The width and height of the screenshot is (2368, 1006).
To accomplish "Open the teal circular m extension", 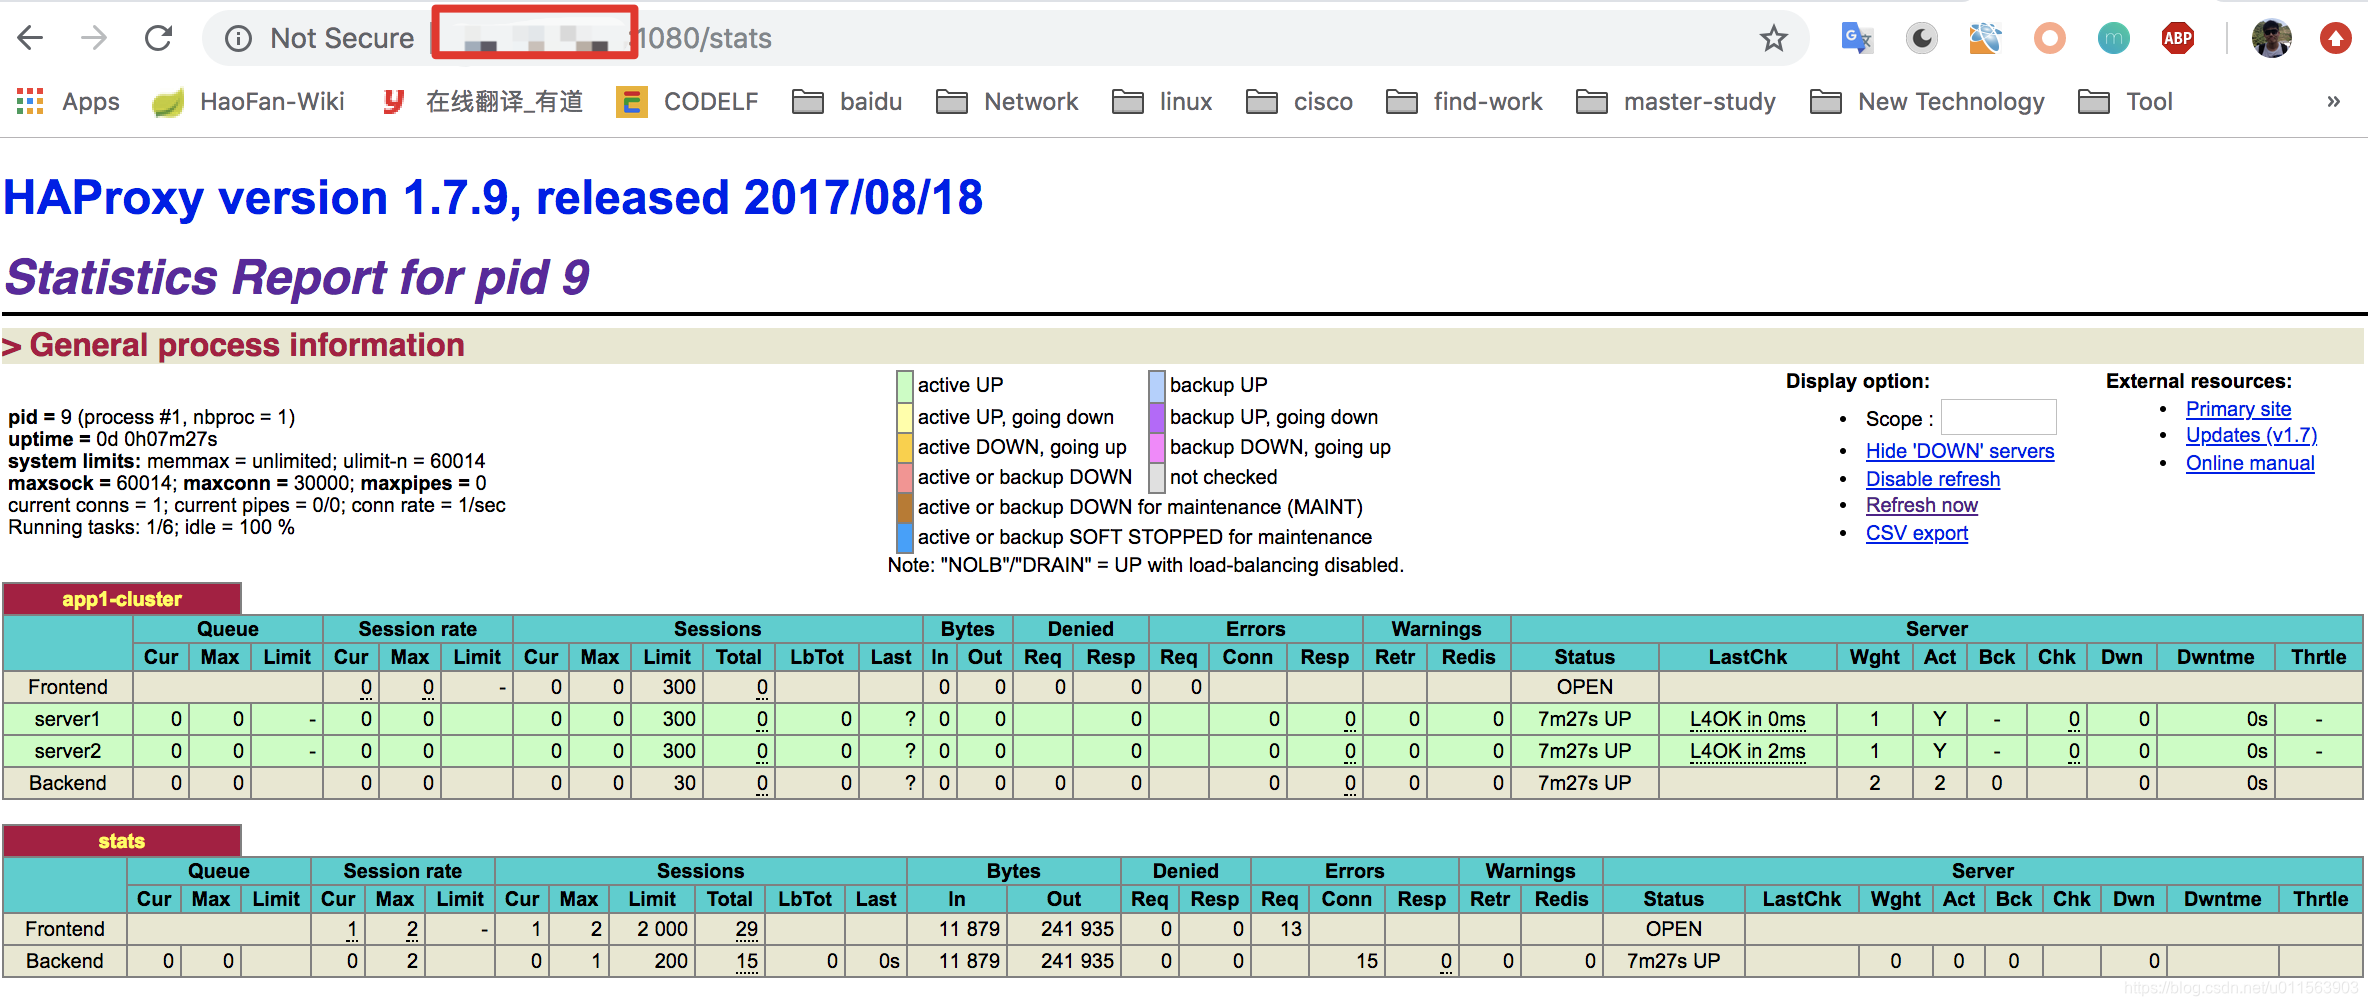I will 2113,38.
